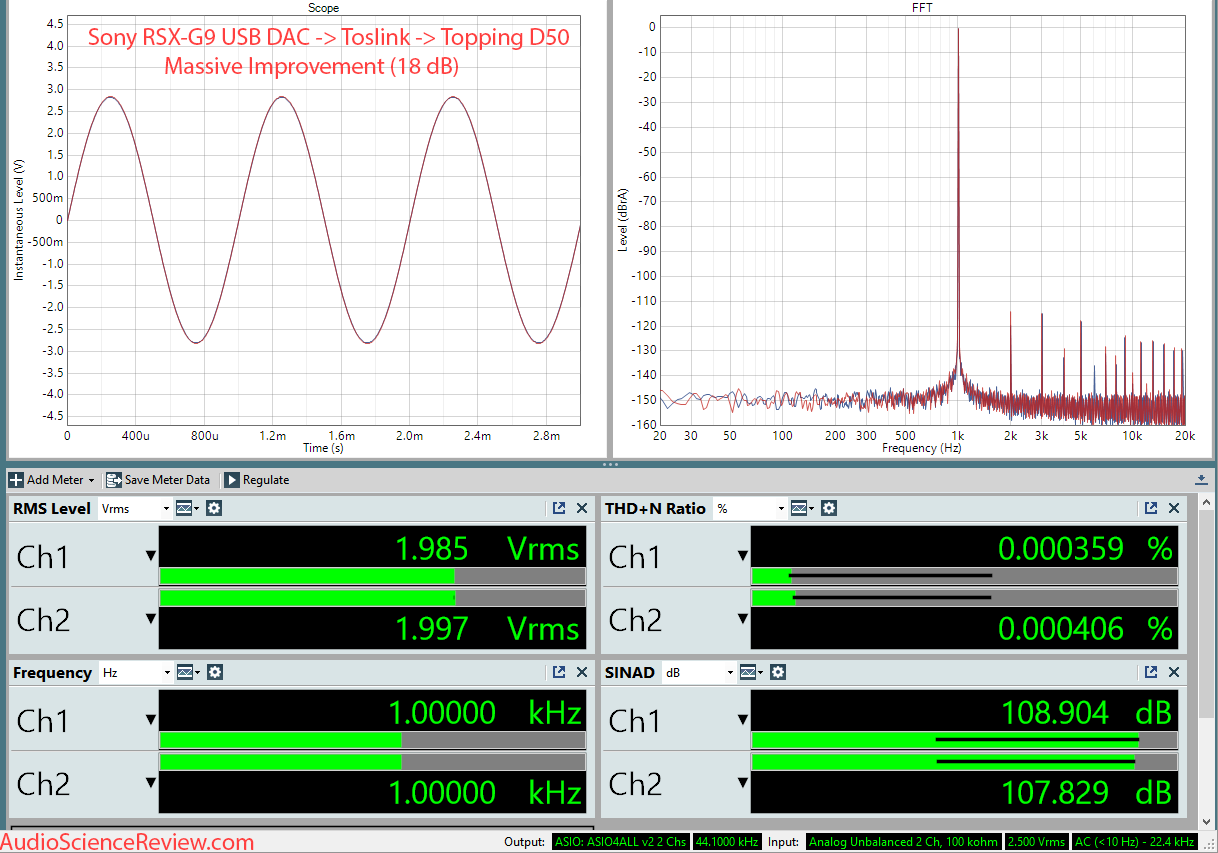Click Save Meter Data button

158,480
